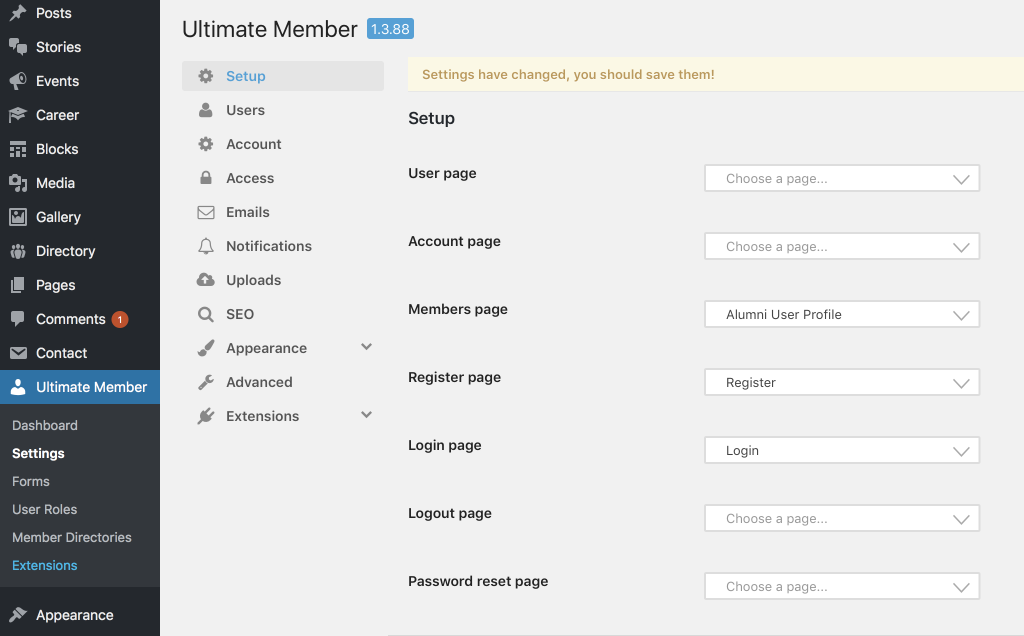
Task: Click the Uploads cloud icon
Action: coord(206,279)
